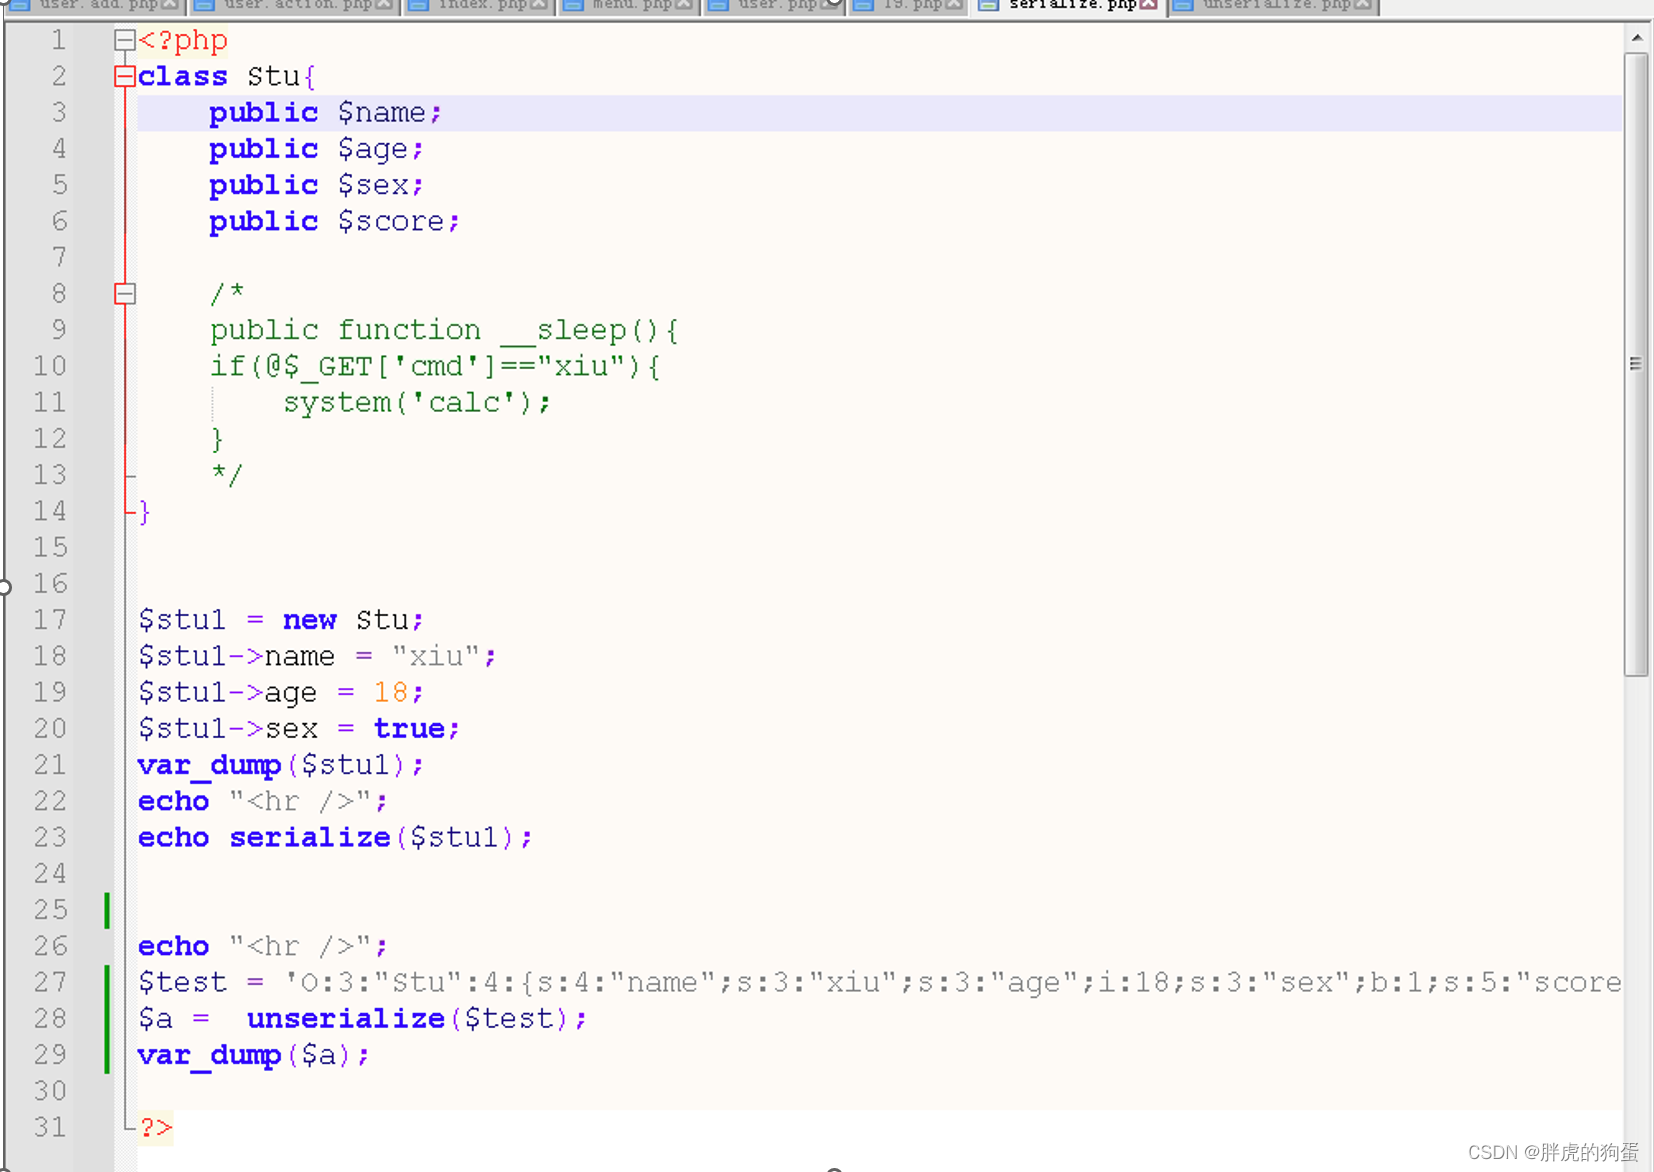Viewport: 1654px width, 1172px height.
Task: Click line number 3 in the margin
Action: tap(59, 112)
